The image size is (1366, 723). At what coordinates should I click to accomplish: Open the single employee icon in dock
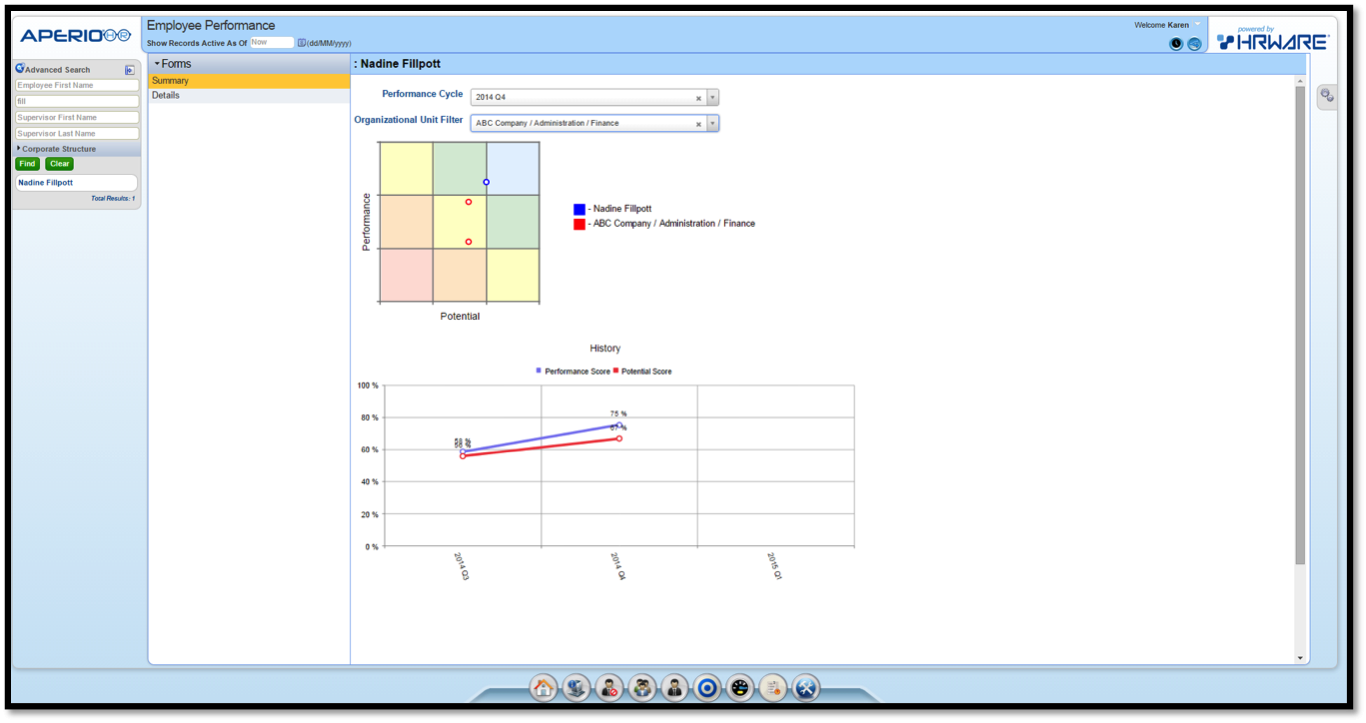coord(674,688)
